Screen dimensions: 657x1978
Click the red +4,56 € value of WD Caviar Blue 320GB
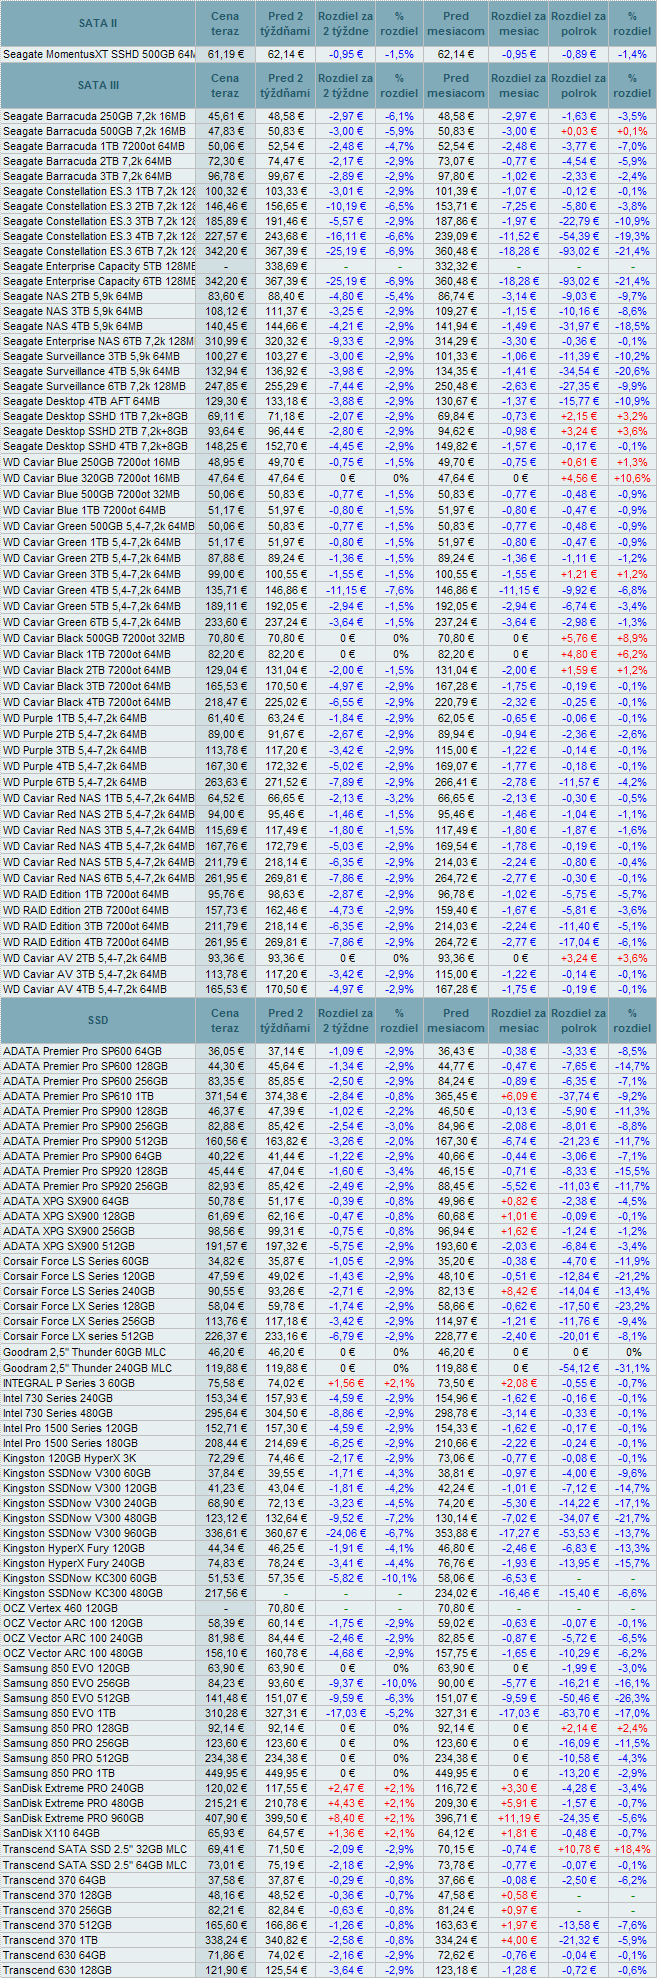pos(578,478)
